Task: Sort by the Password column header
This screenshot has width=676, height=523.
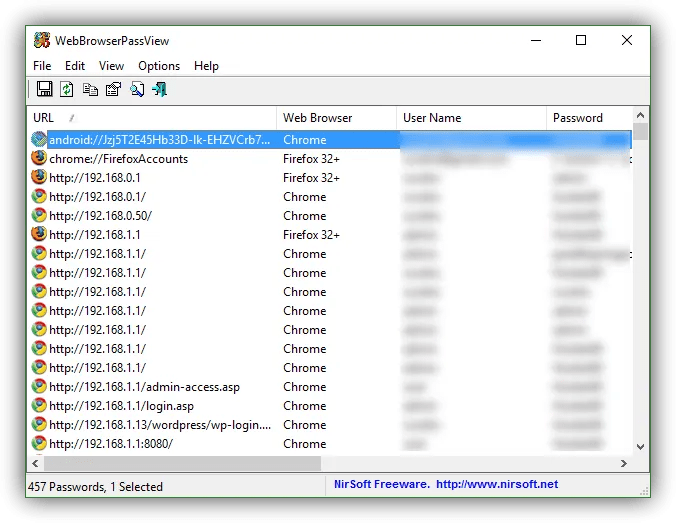Action: 589,118
